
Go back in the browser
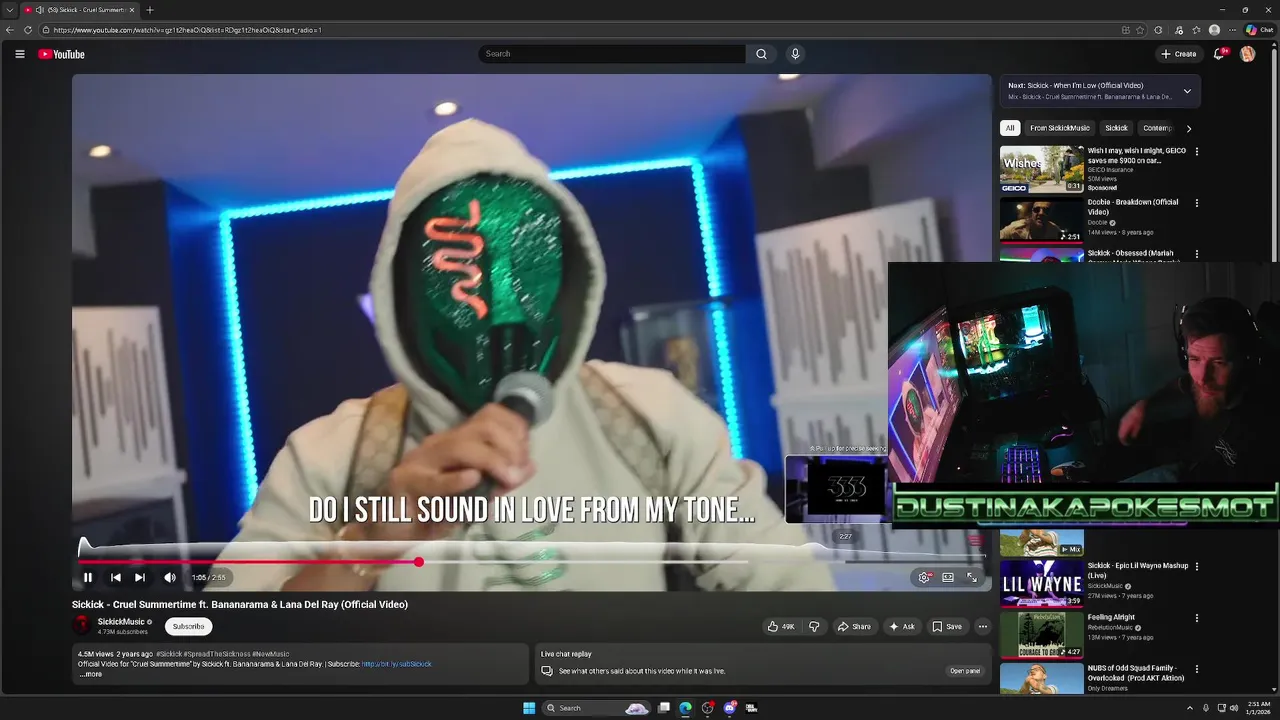[10, 30]
